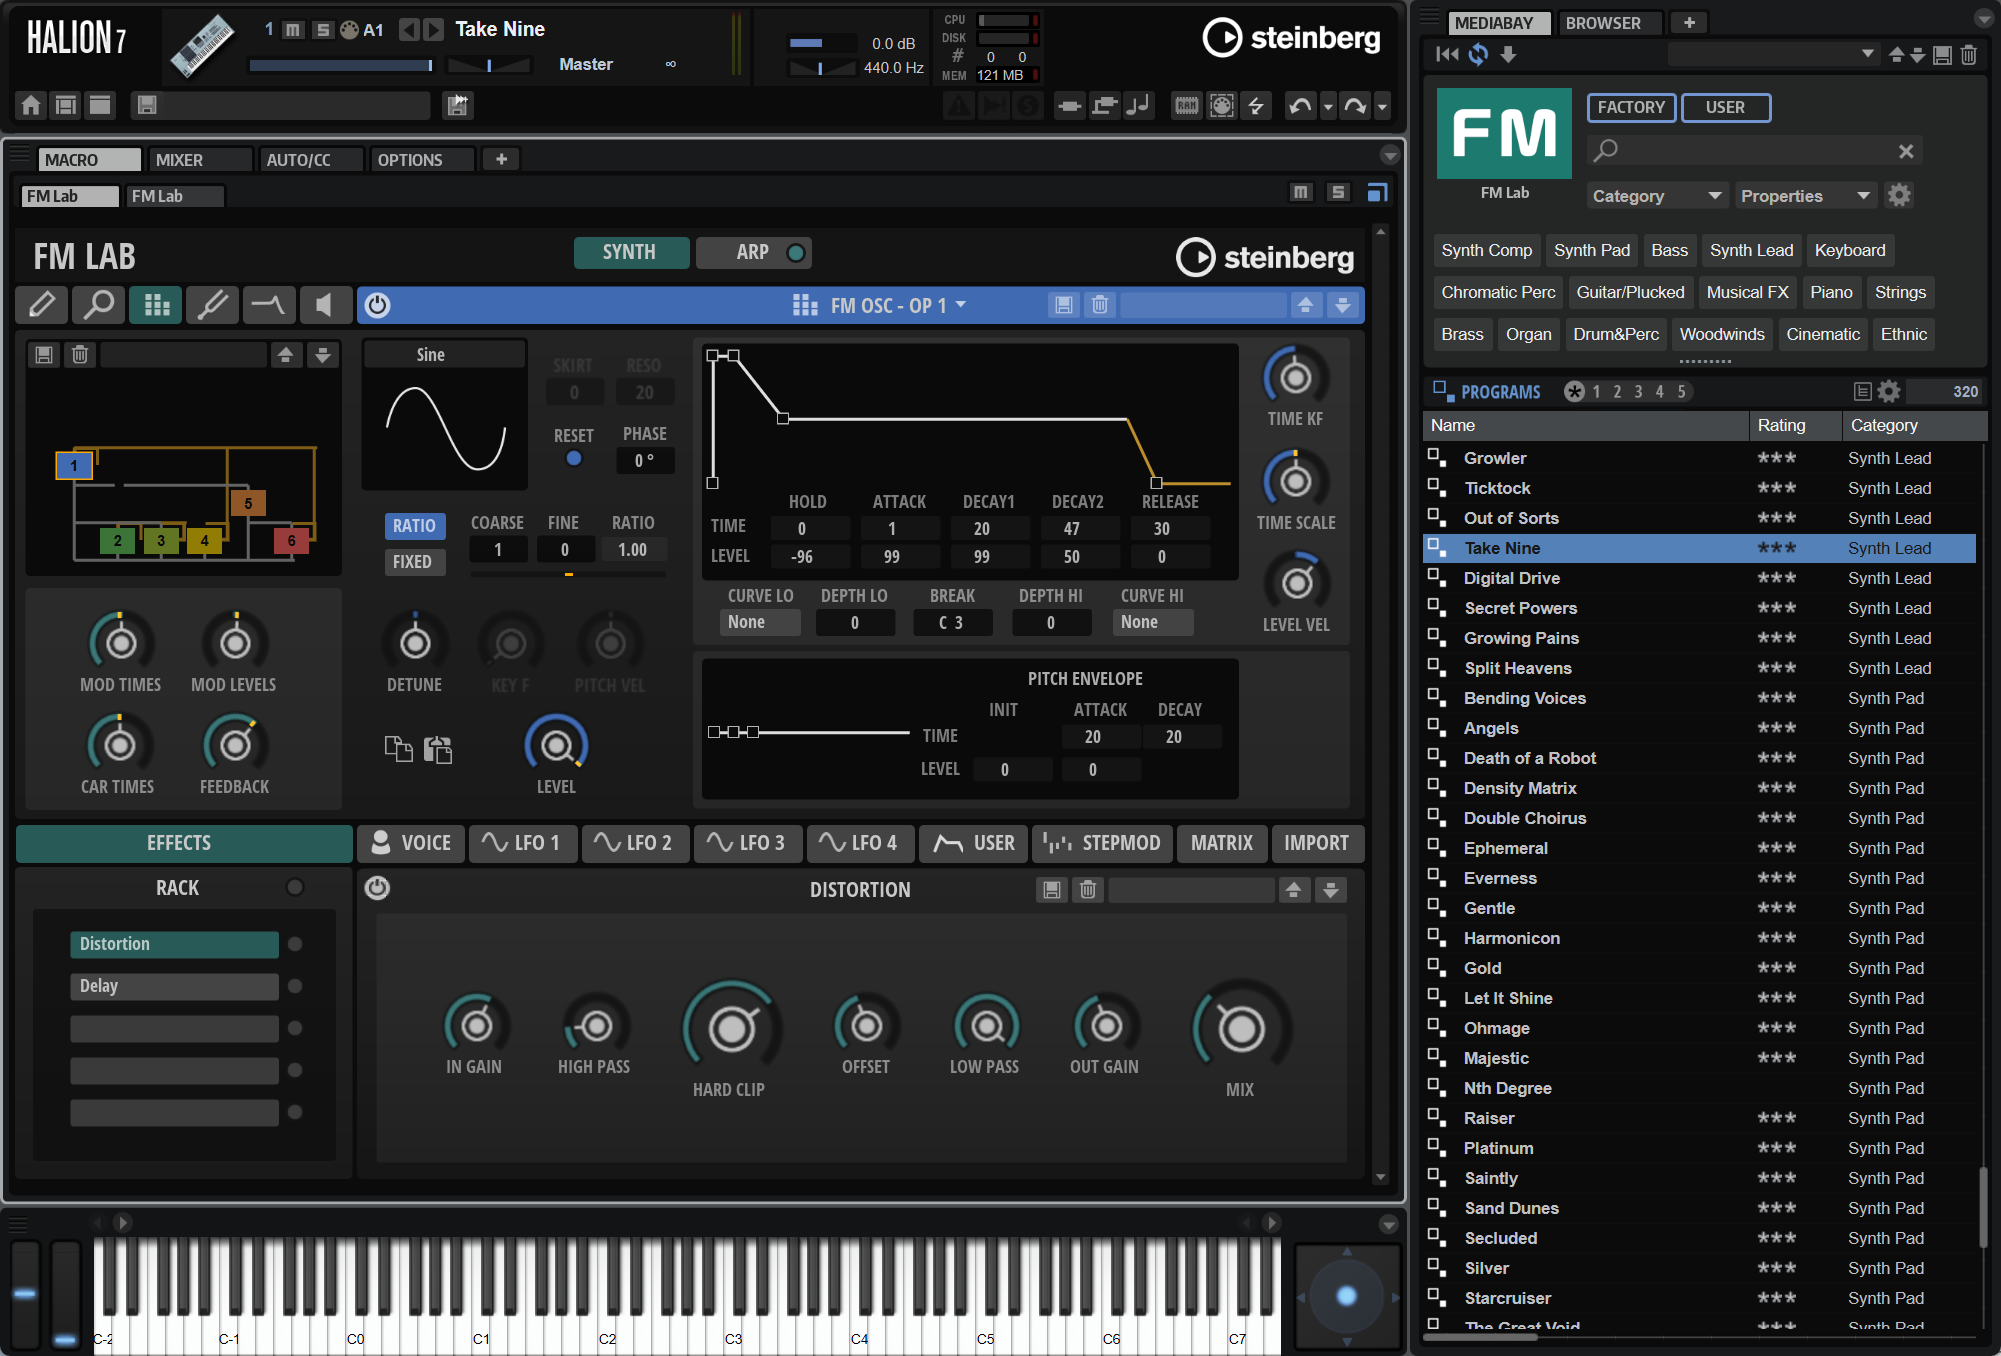This screenshot has height=1356, width=2001.
Task: Open the MATRIX tab
Action: (1221, 843)
